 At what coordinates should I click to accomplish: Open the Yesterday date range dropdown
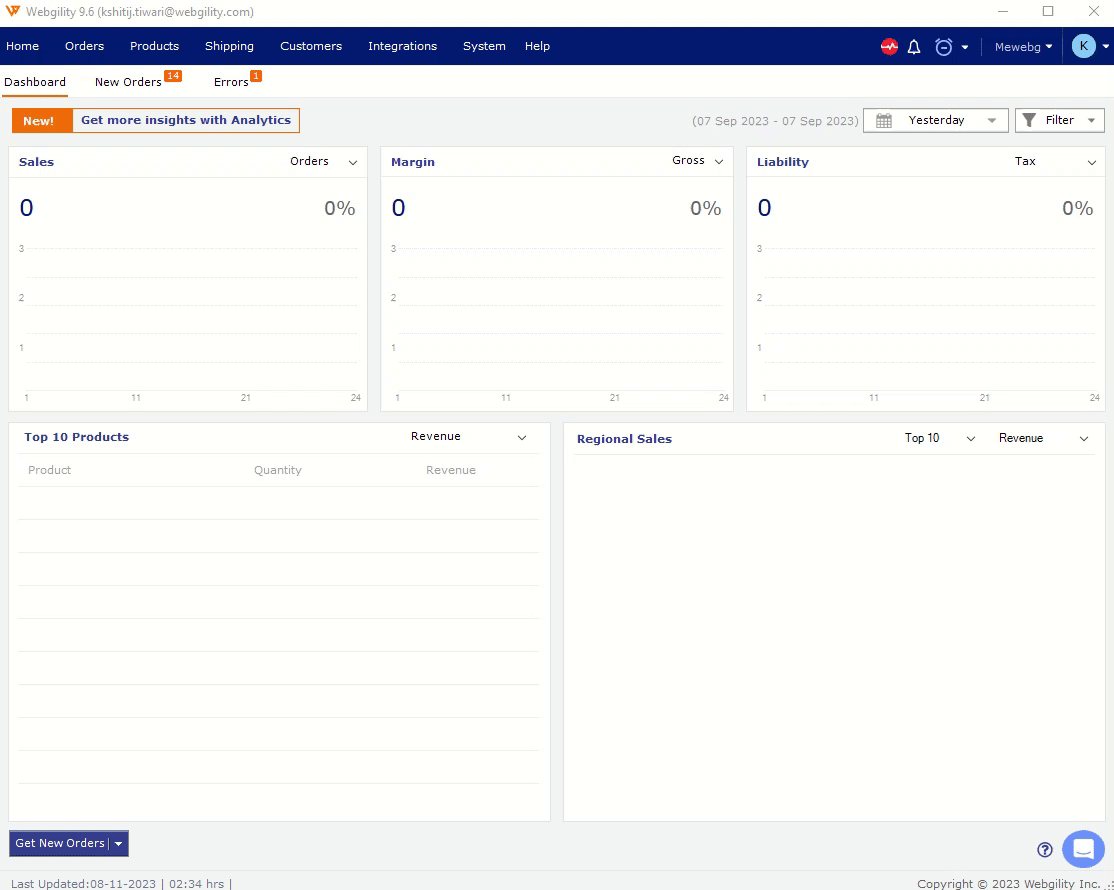coord(936,121)
